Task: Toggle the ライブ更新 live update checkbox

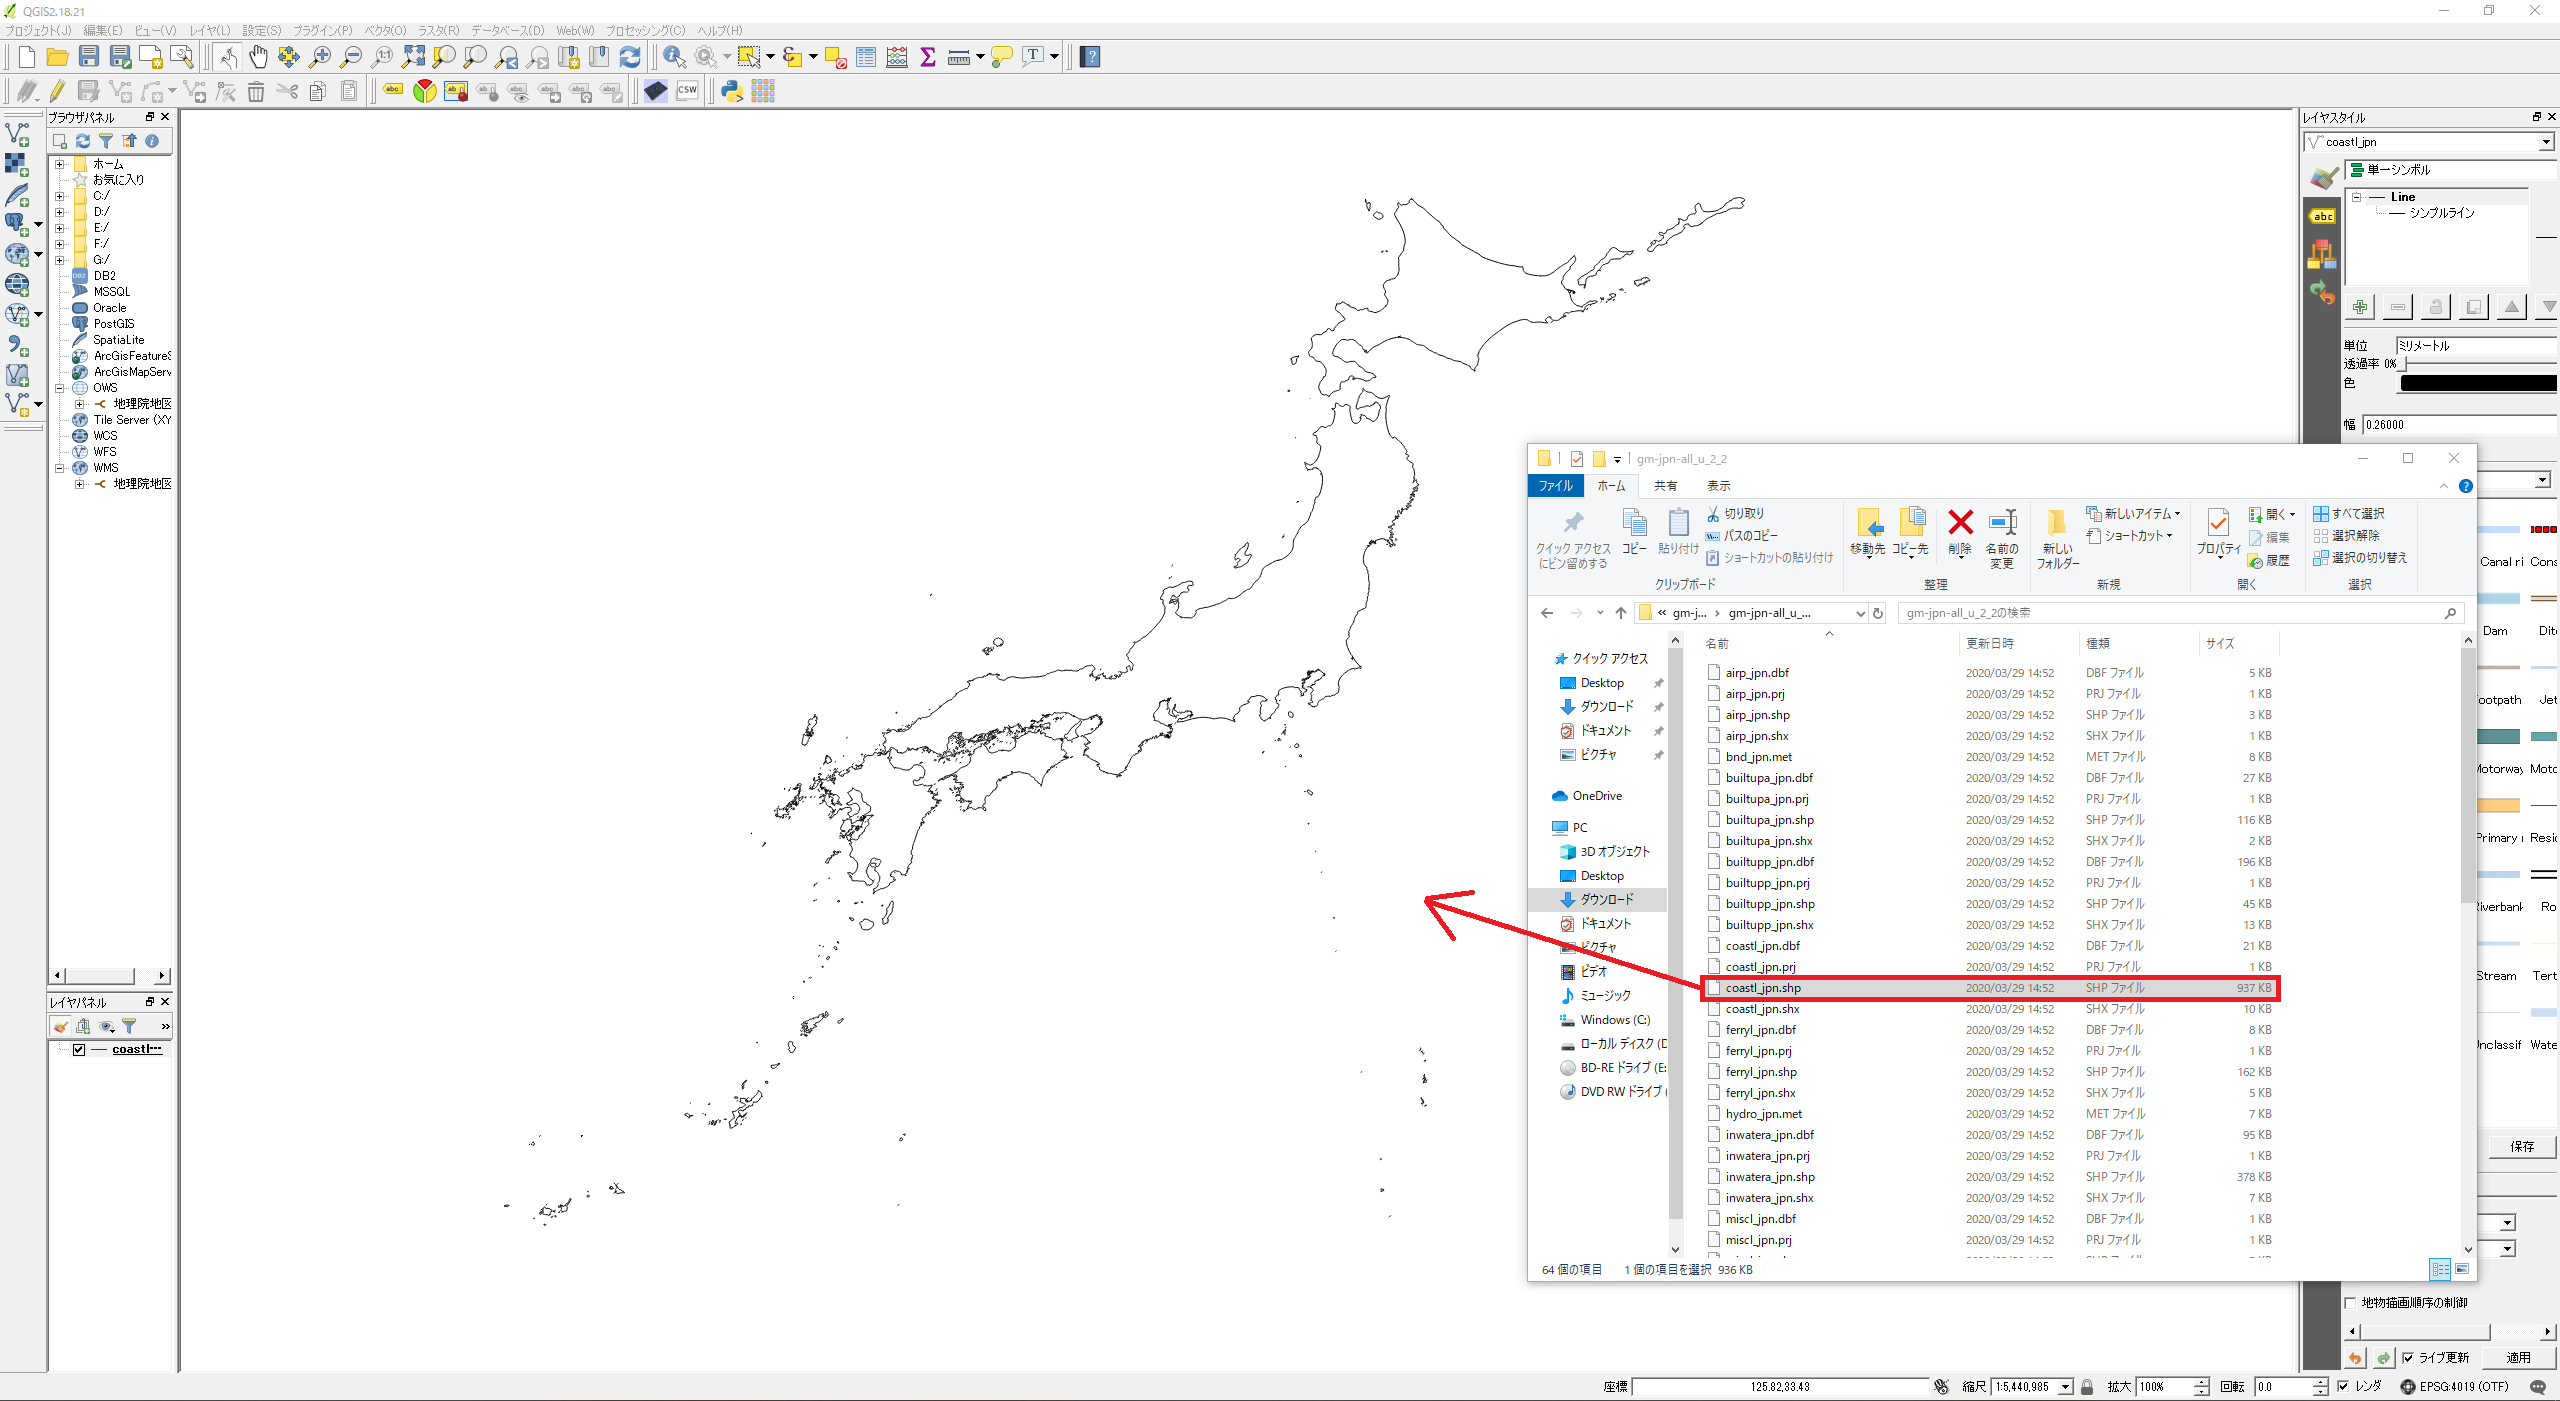Action: coord(2408,1357)
